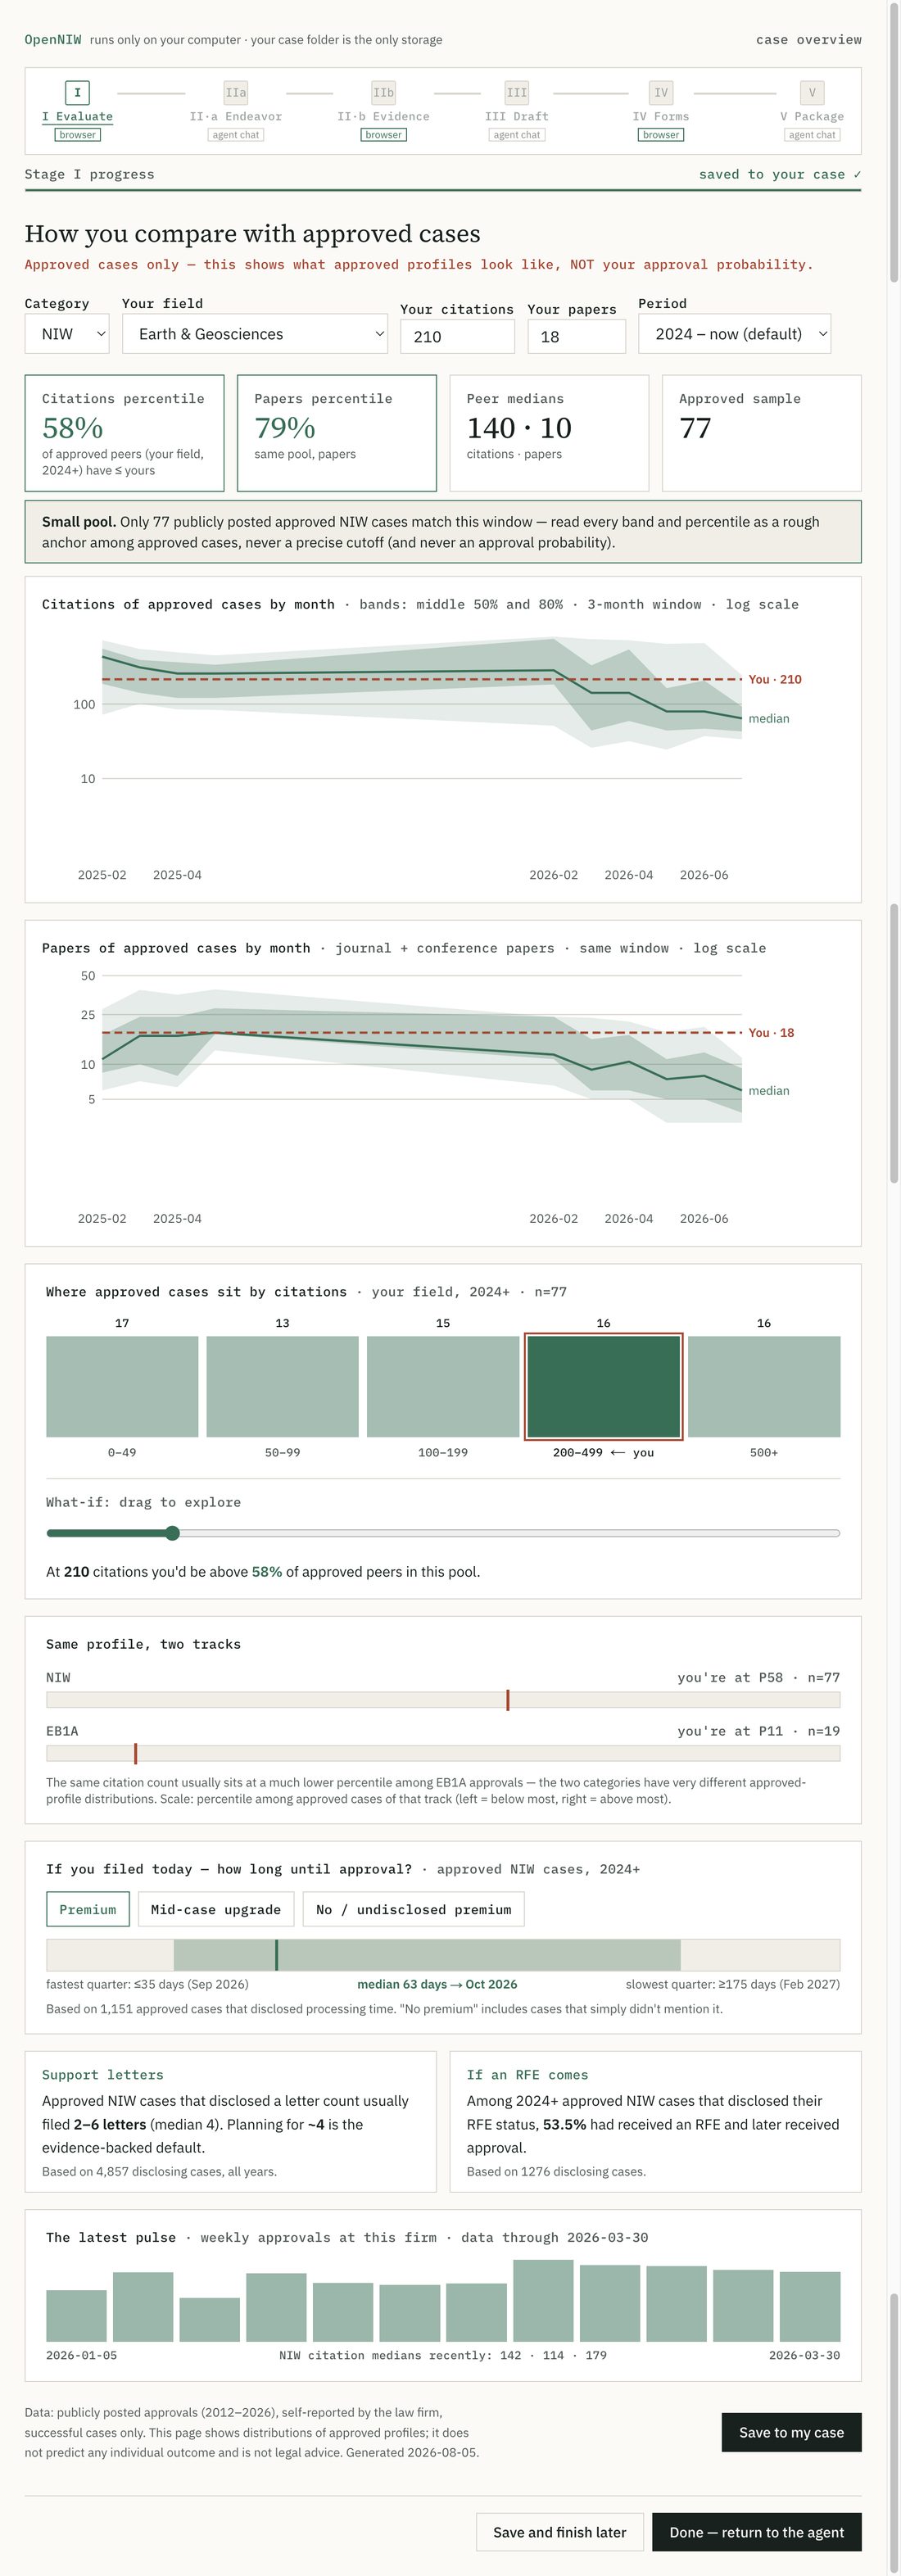Go to stage IV Forms step

point(661,110)
